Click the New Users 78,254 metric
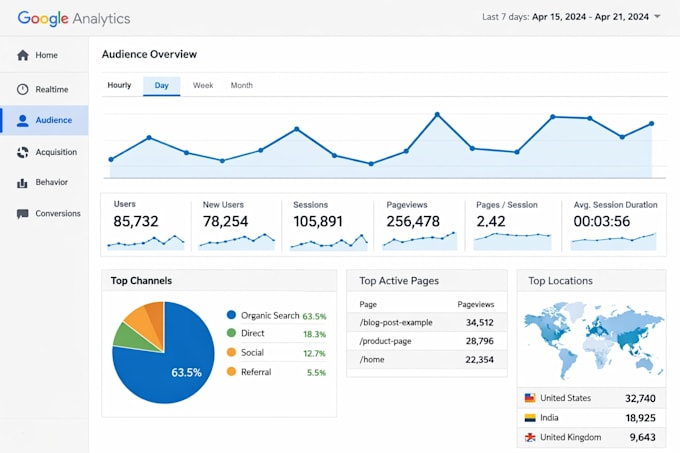680x453 pixels. tap(236, 225)
